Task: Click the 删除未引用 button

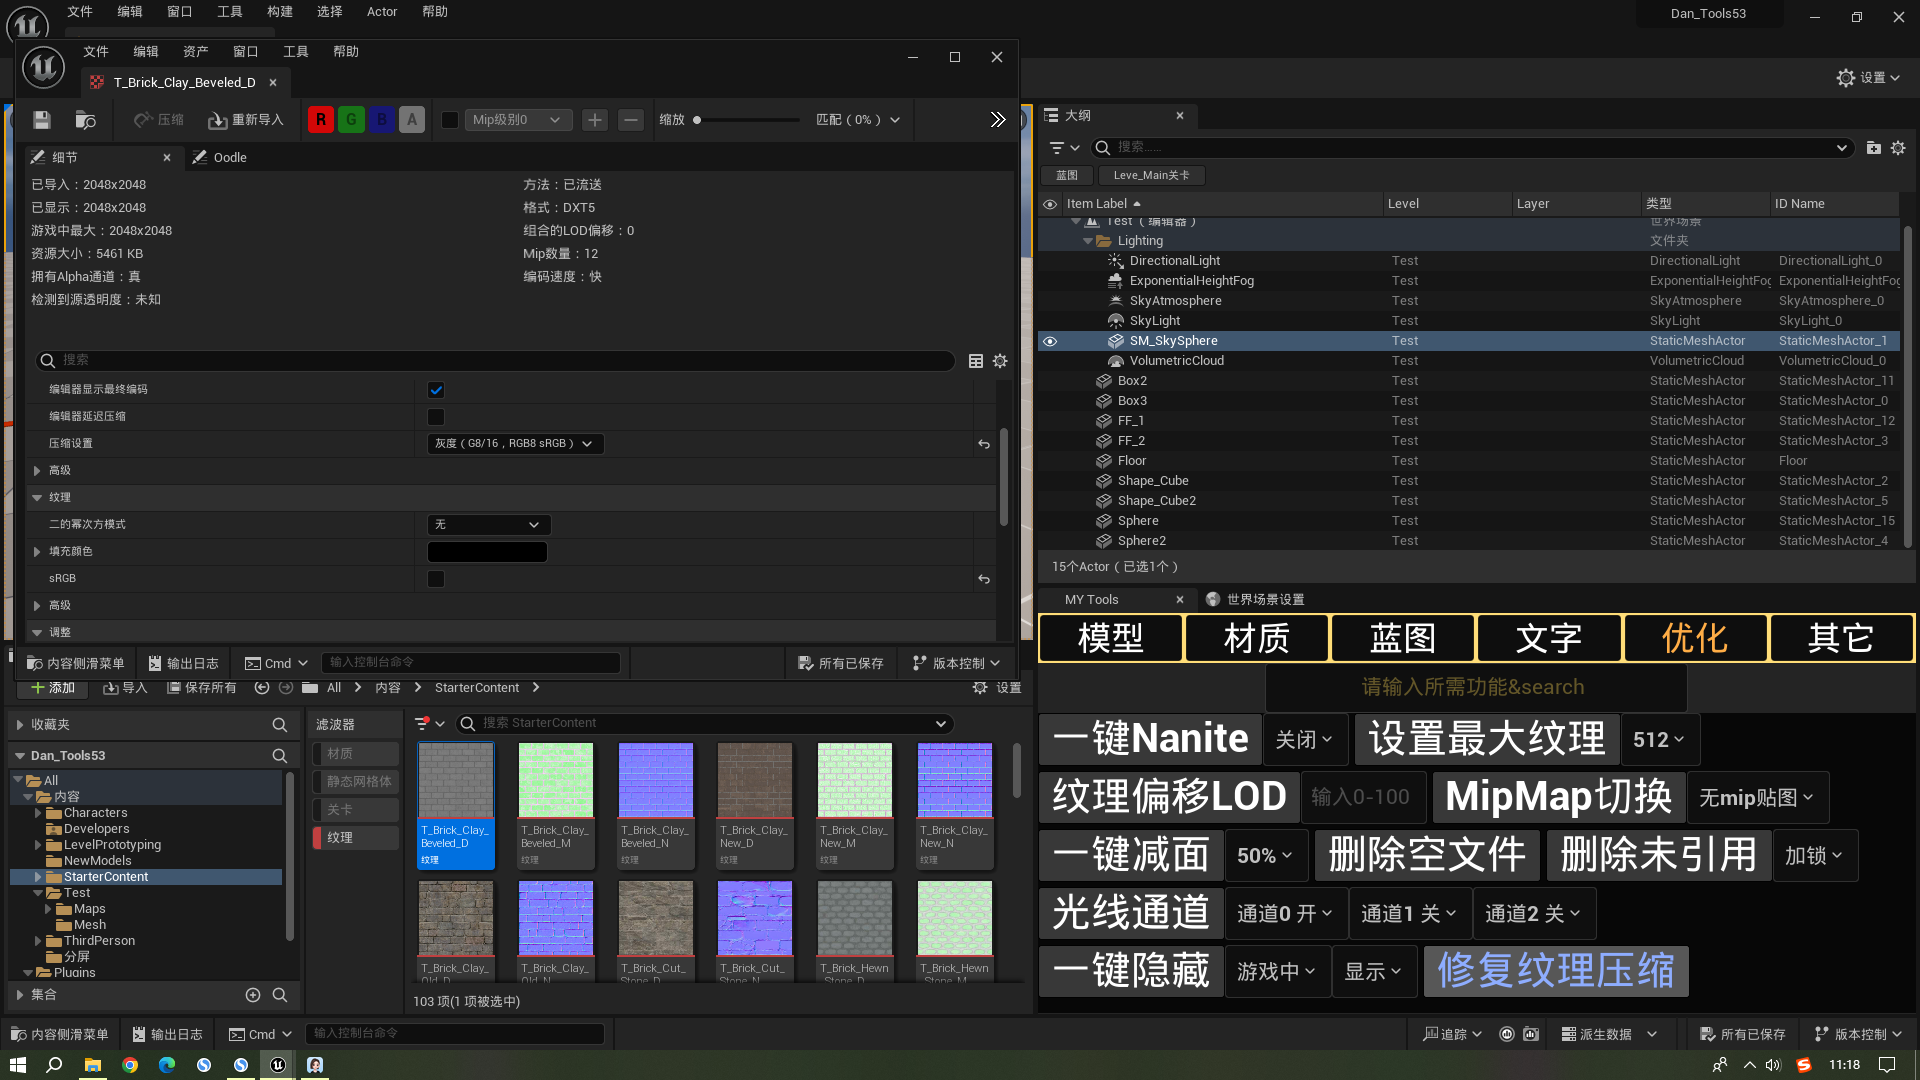Action: pos(1658,855)
